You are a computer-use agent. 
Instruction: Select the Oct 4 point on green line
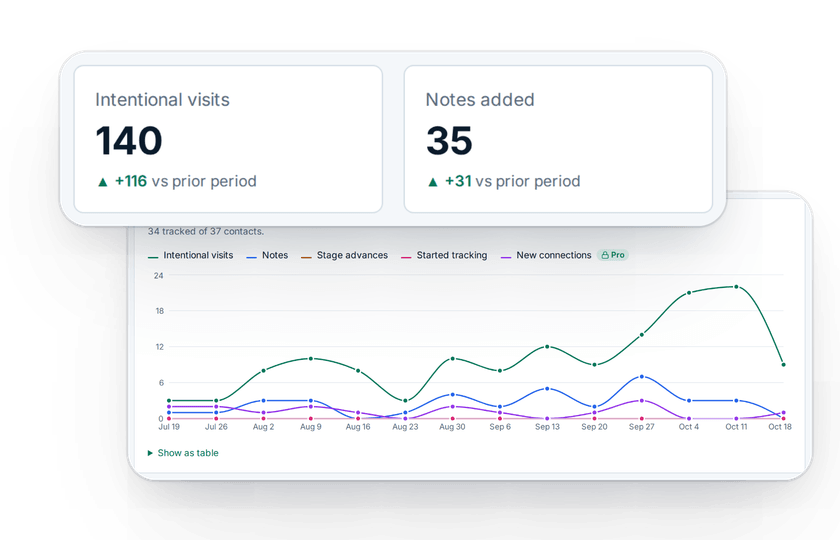click(689, 293)
